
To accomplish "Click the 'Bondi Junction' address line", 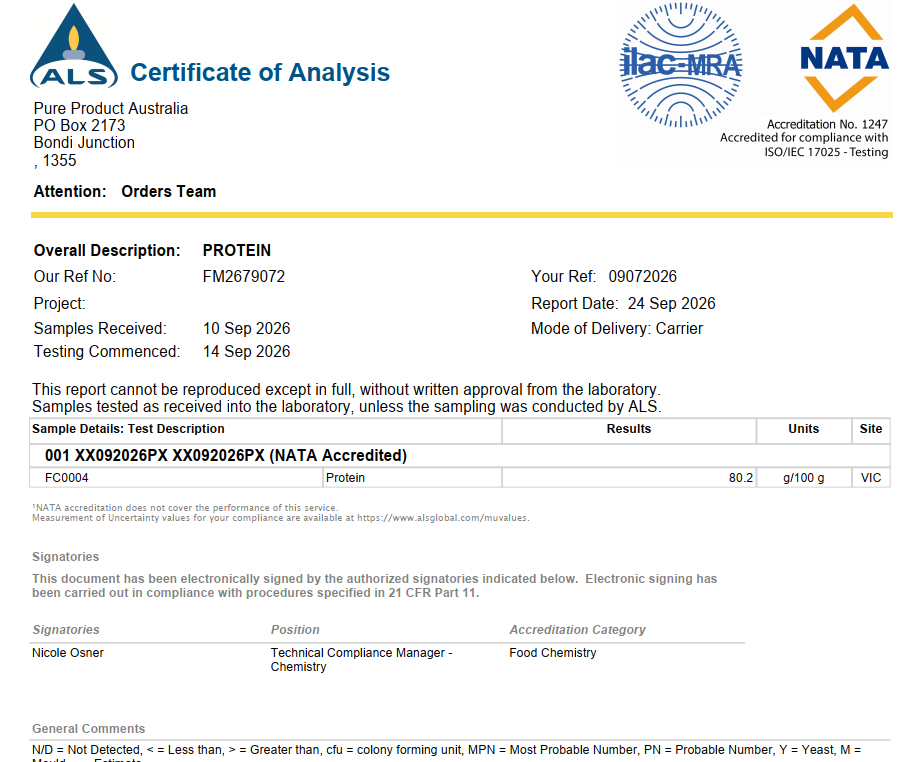I will (84, 143).
